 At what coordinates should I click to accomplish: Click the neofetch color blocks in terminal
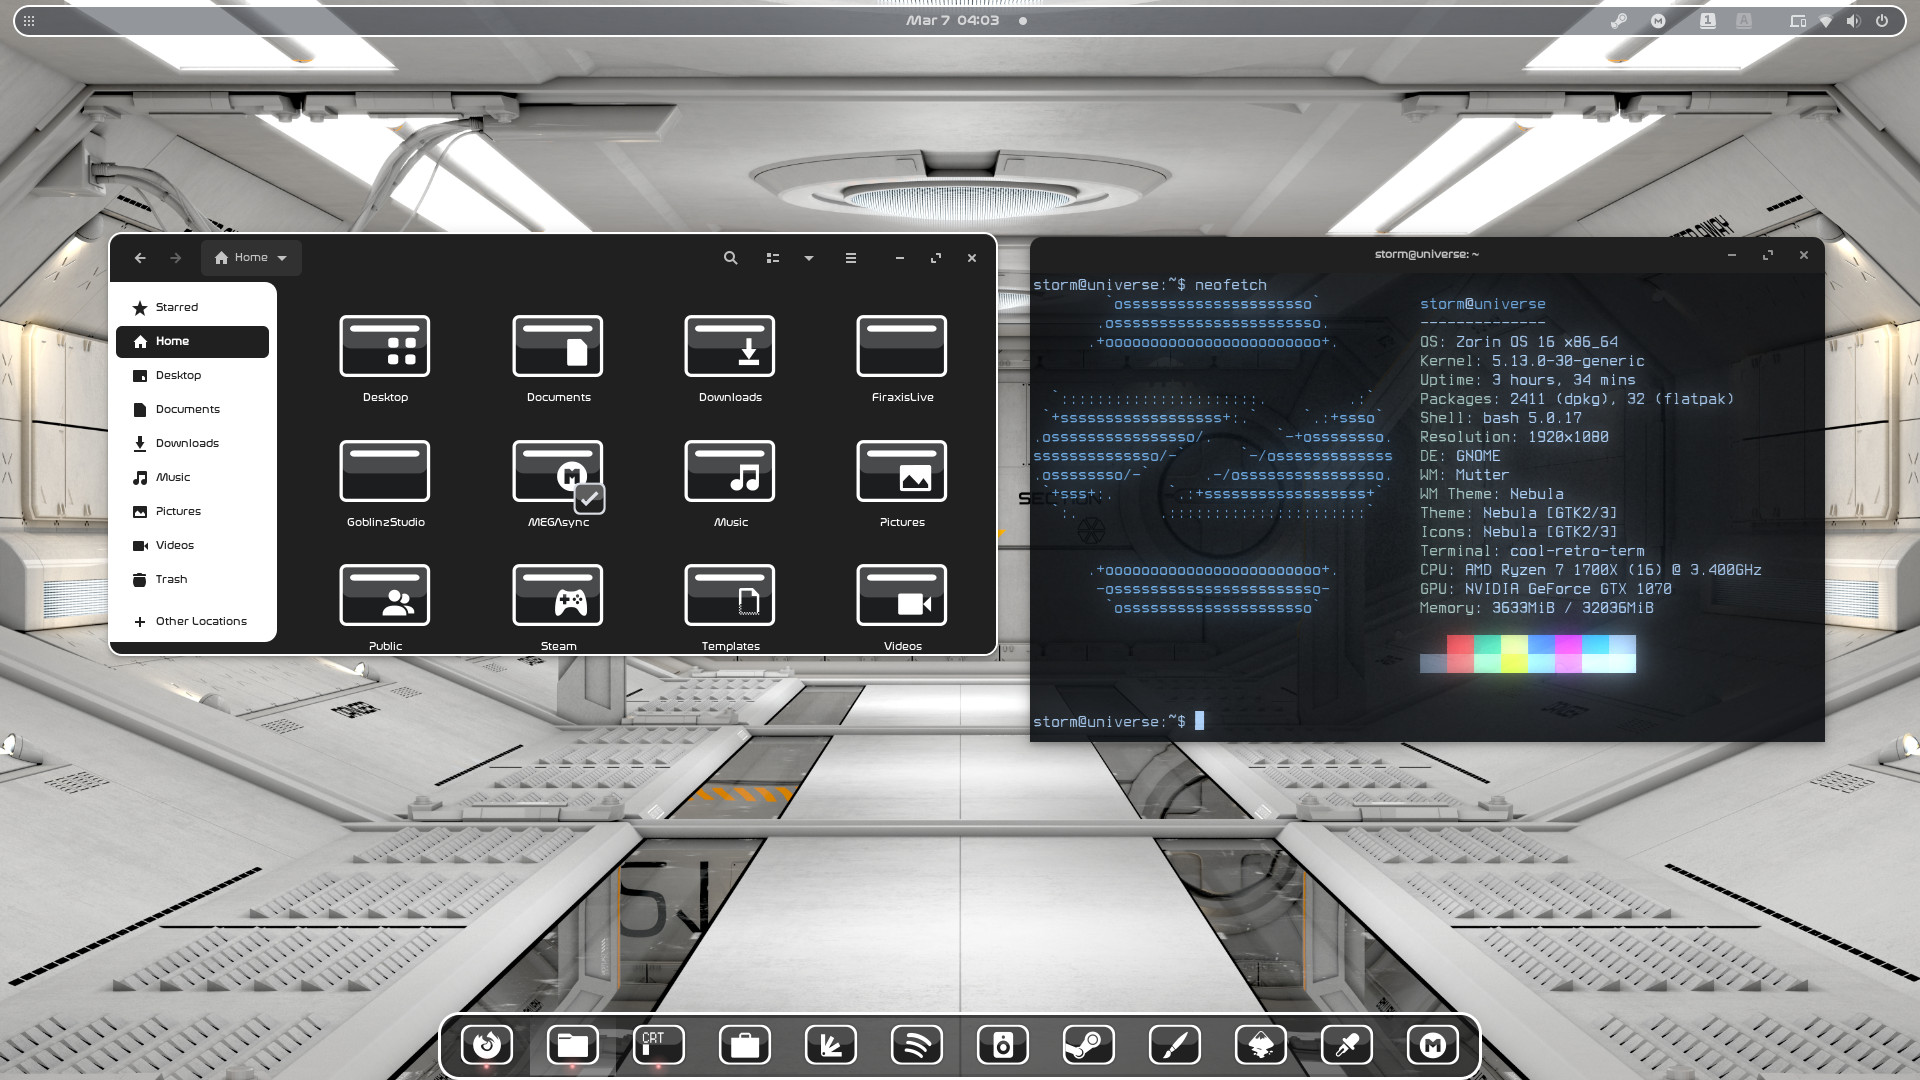(x=1528, y=654)
